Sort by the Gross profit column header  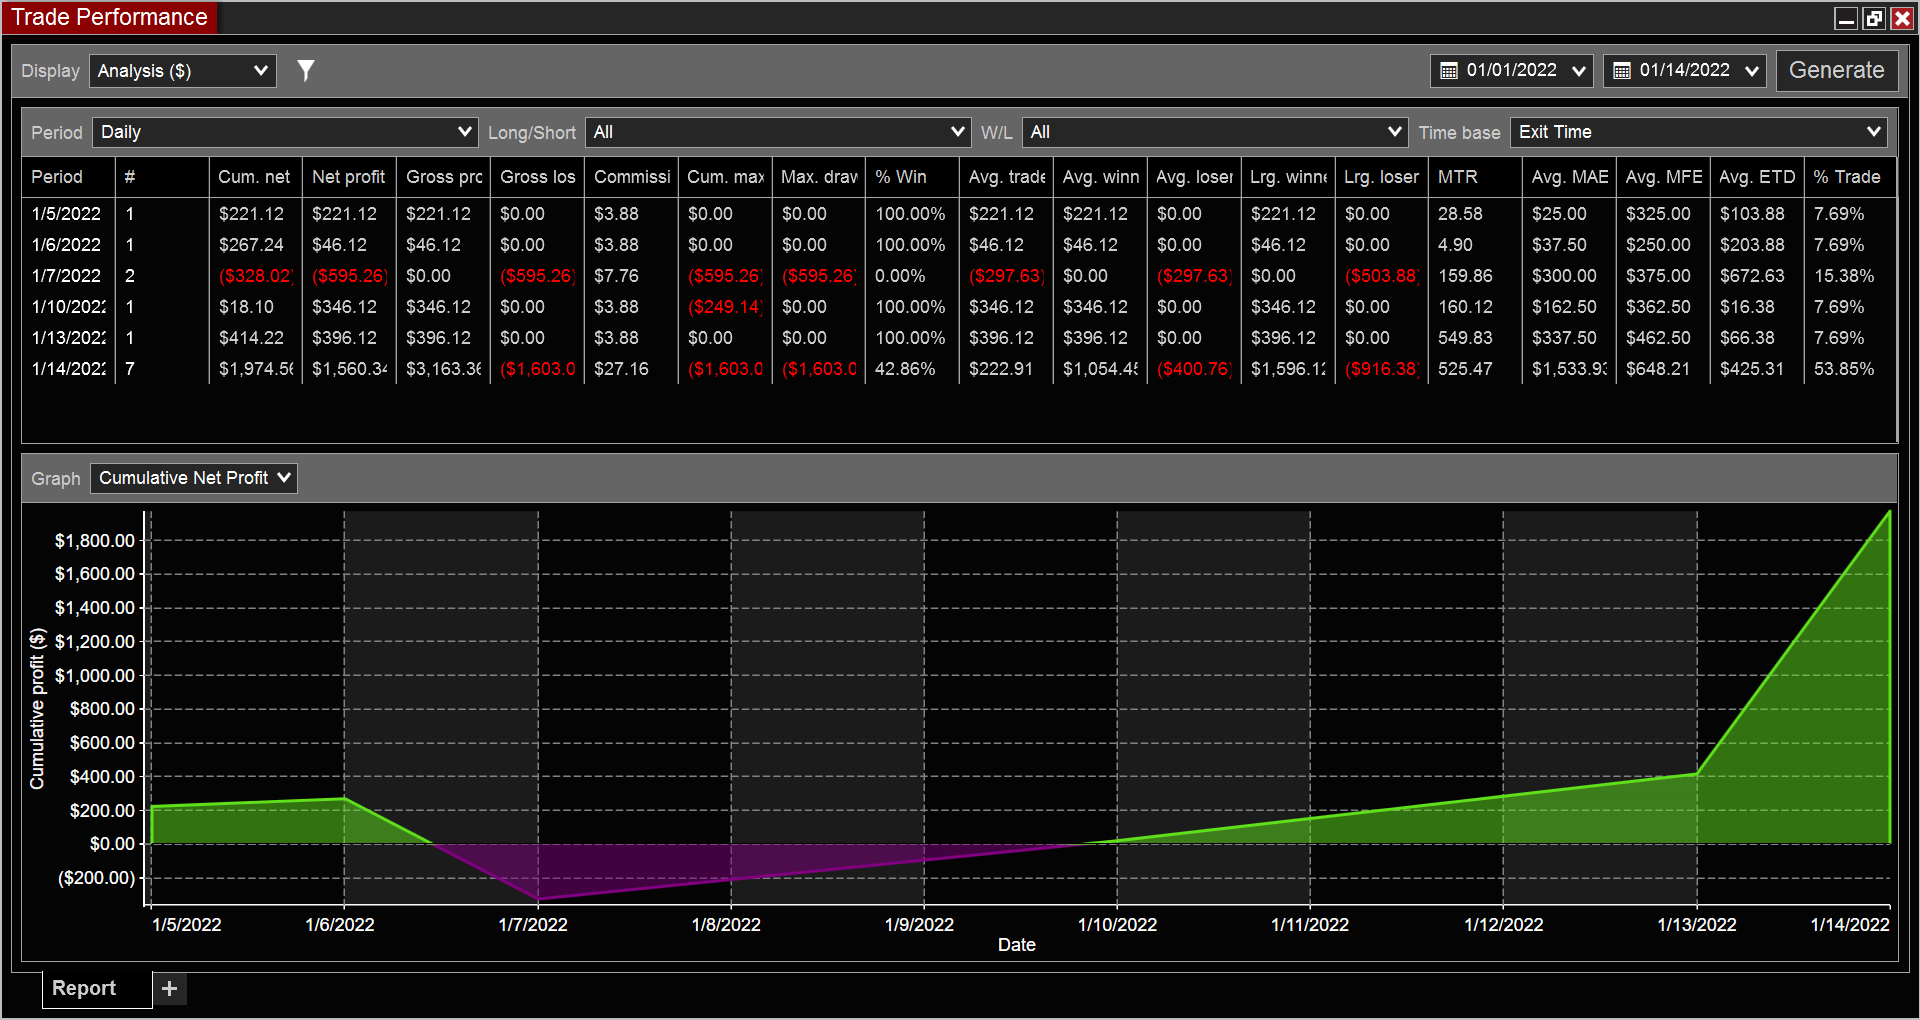click(444, 177)
